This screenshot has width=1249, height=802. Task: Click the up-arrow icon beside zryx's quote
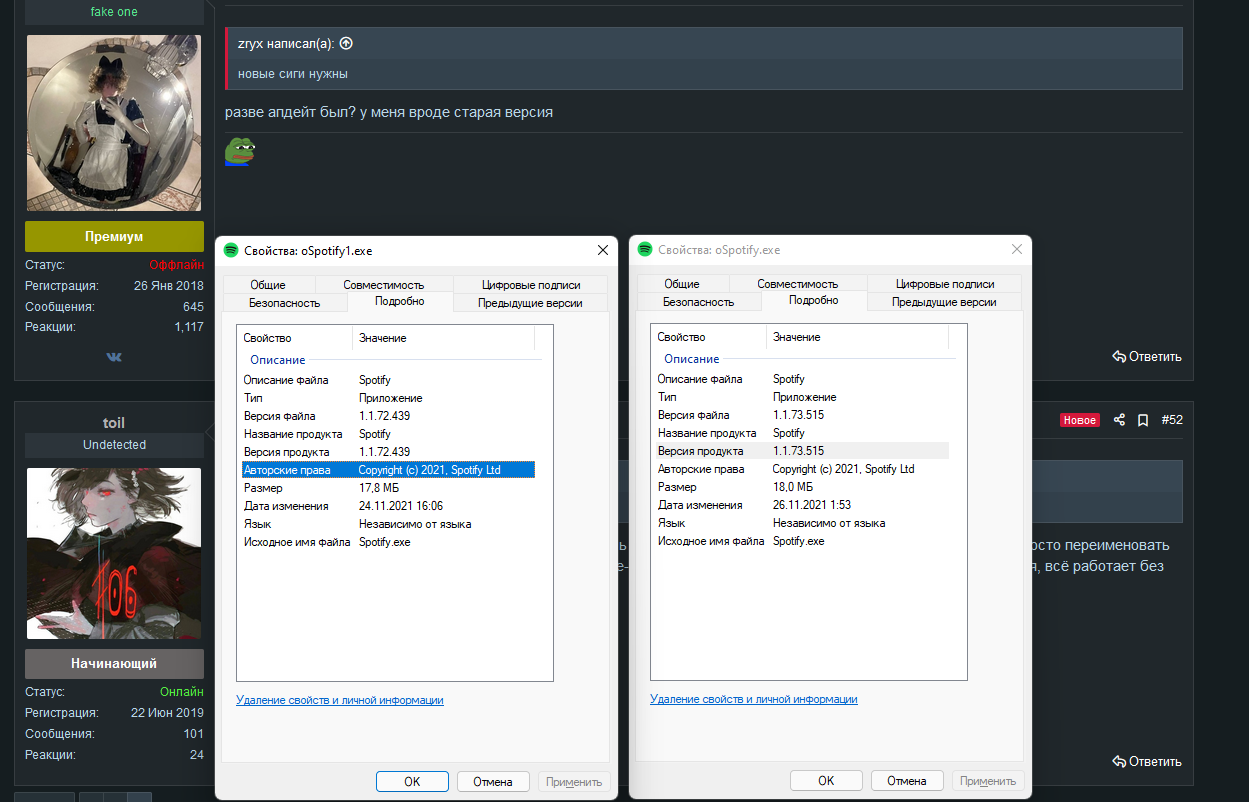coord(346,43)
